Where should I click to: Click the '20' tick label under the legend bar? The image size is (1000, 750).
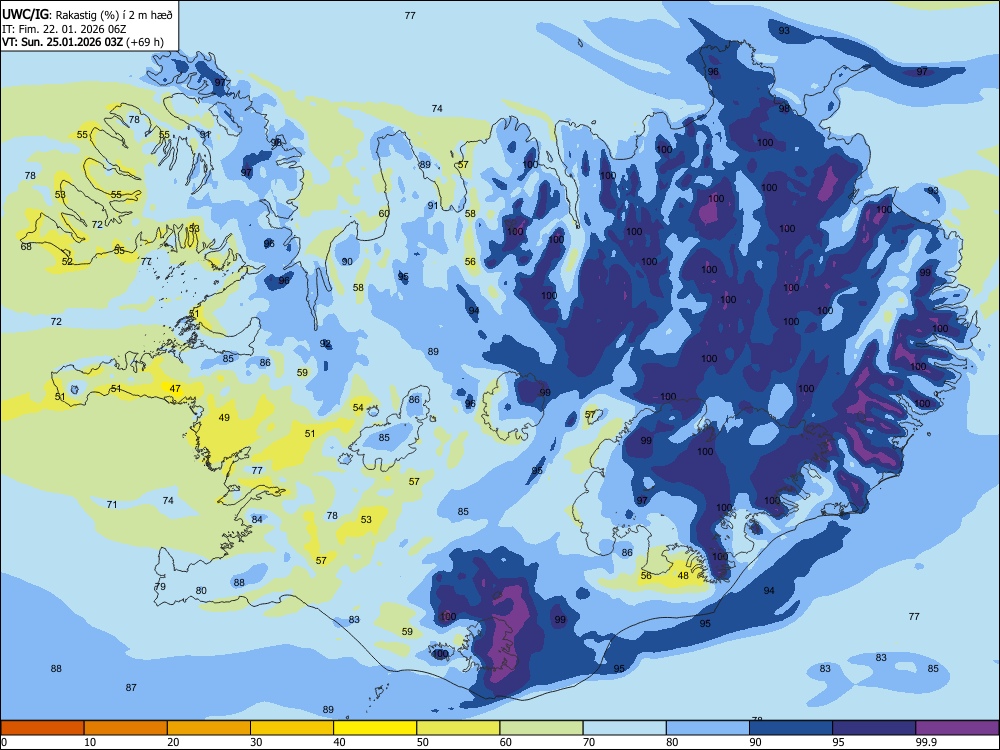pyautogui.click(x=173, y=742)
